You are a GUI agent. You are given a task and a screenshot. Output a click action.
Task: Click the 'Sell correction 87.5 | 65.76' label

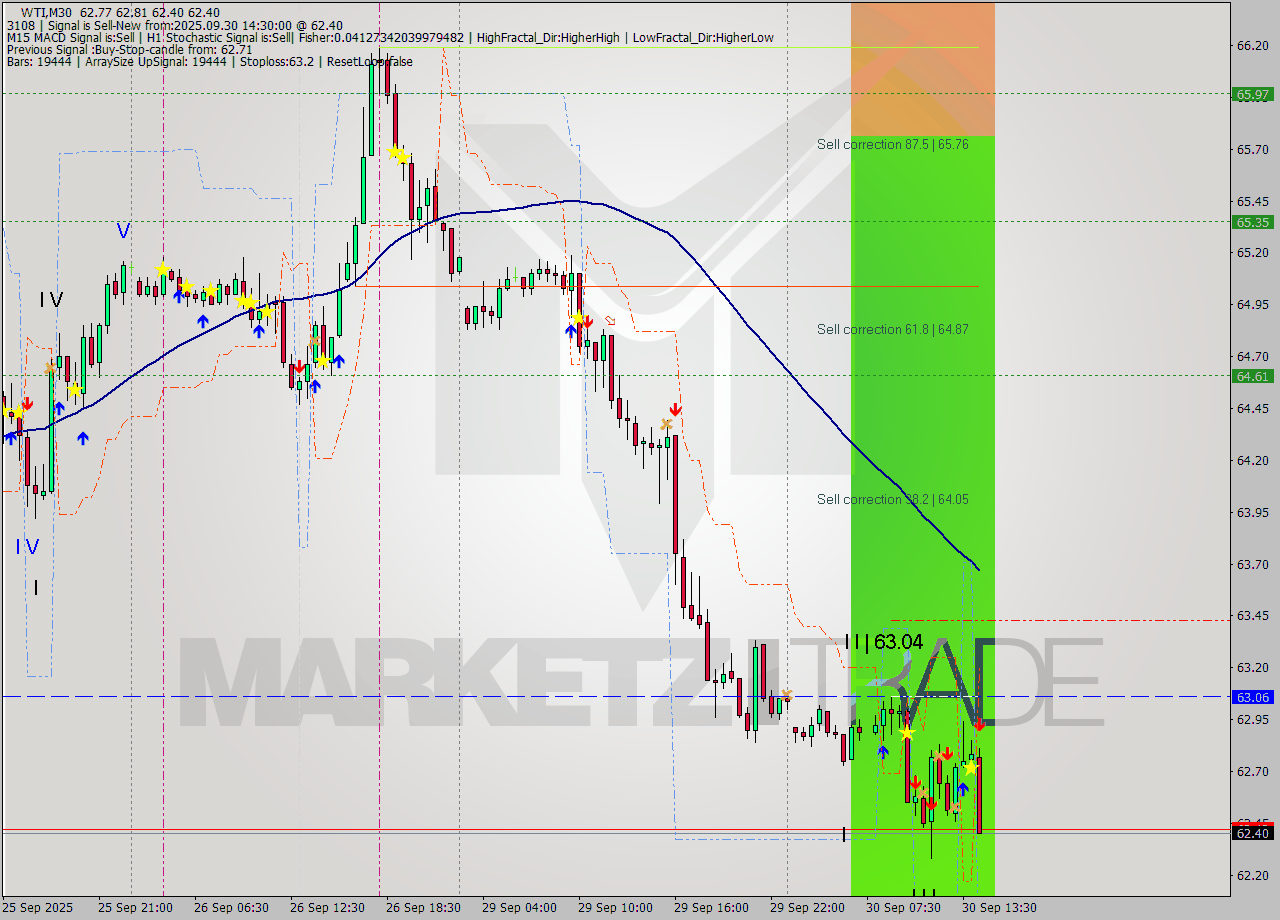coord(893,145)
